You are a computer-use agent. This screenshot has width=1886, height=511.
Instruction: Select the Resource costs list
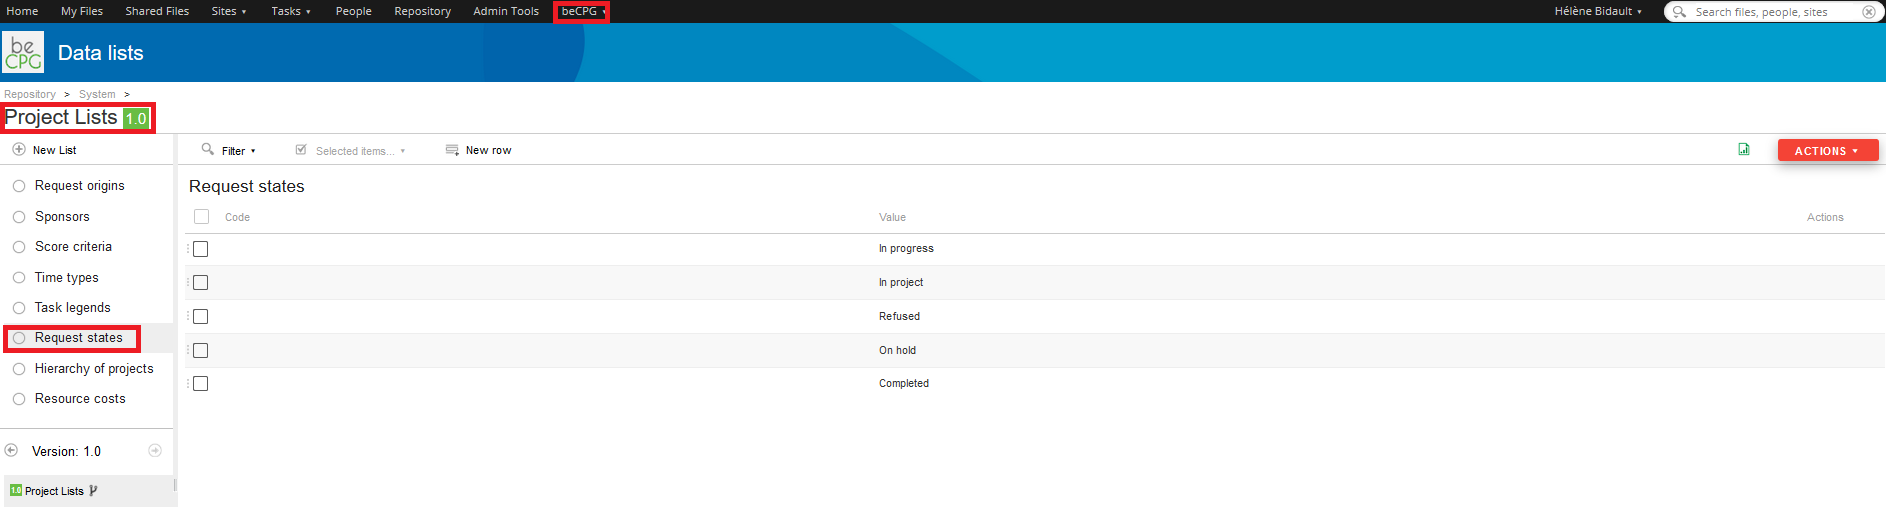(x=80, y=399)
